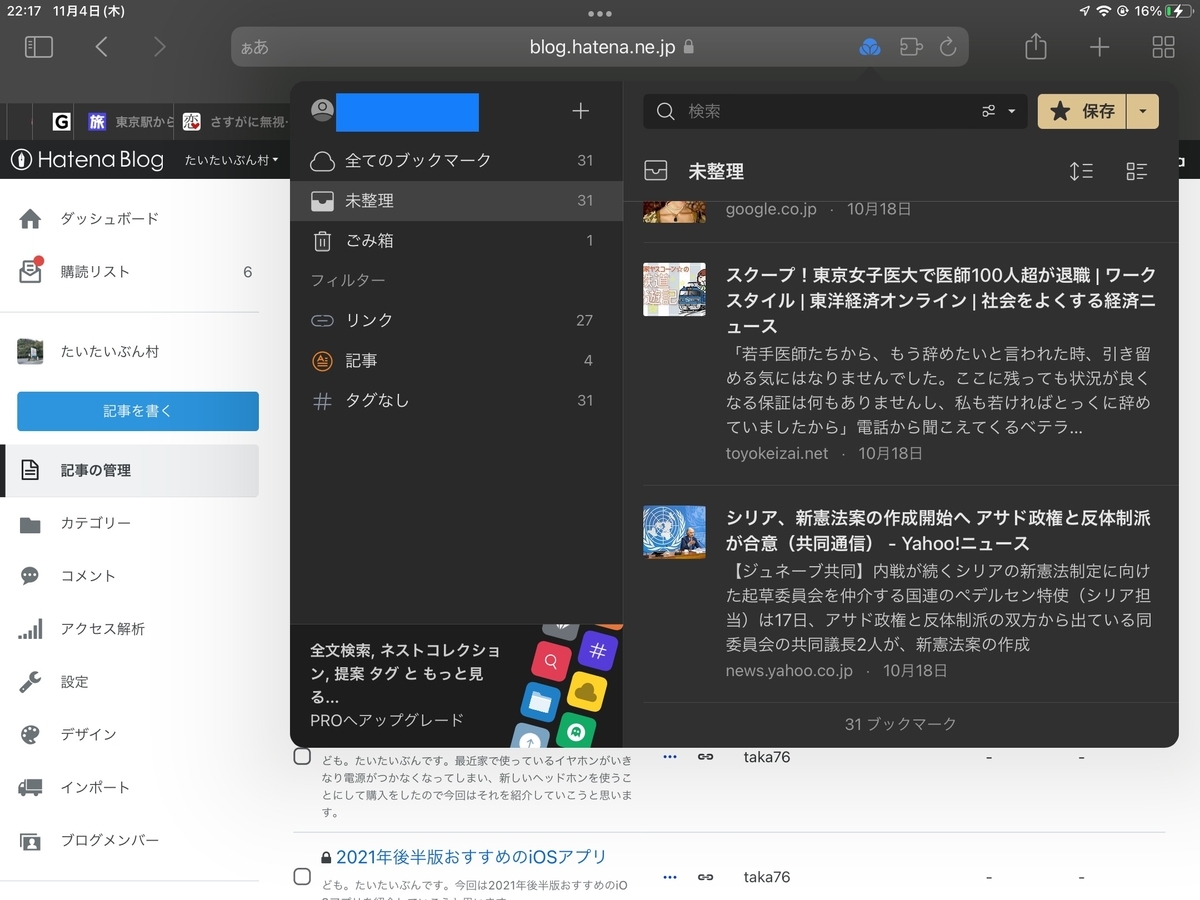Open 購読リスト in Hatena sidebar
The height and width of the screenshot is (900, 1200).
coord(95,271)
